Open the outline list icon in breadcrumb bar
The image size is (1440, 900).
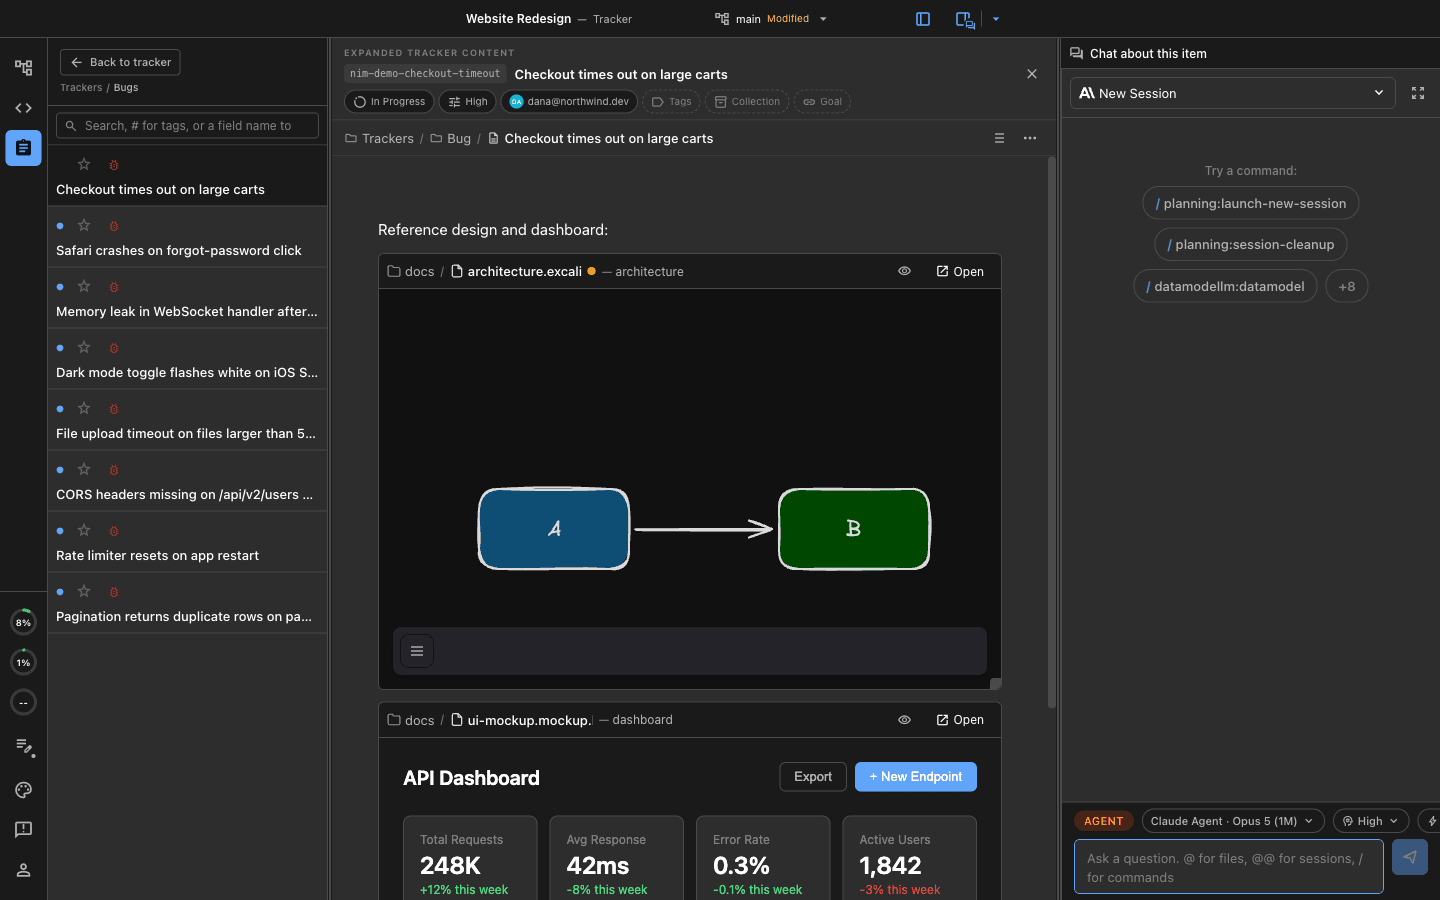pos(999,138)
